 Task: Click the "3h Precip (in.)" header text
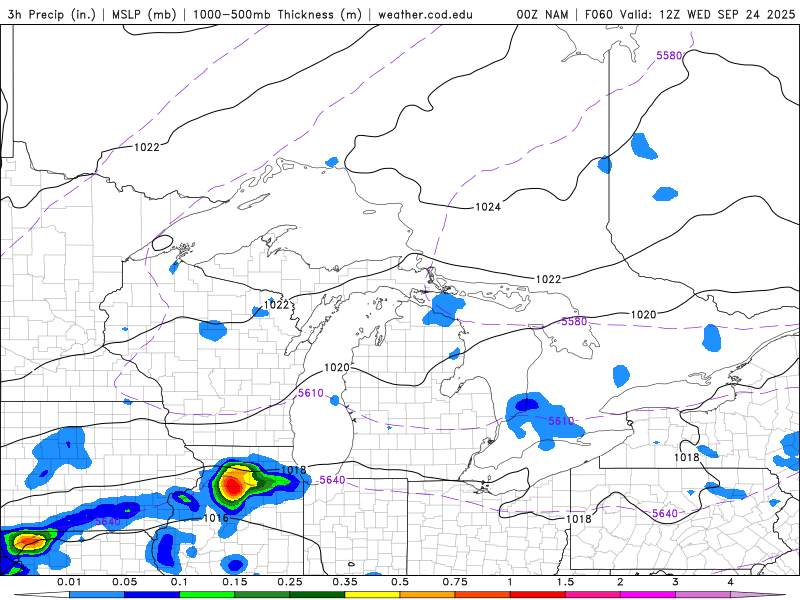52,14
